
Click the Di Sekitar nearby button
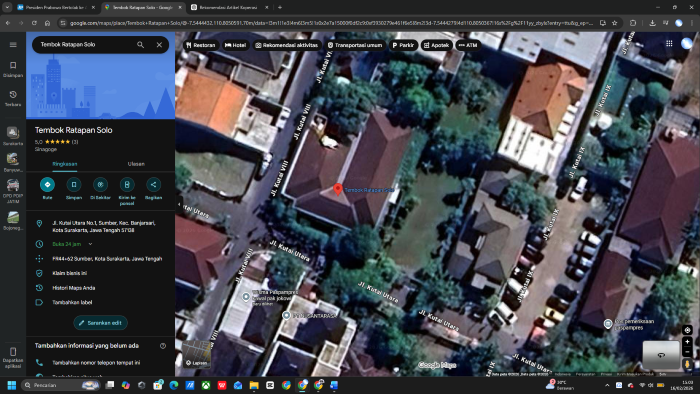click(x=100, y=185)
